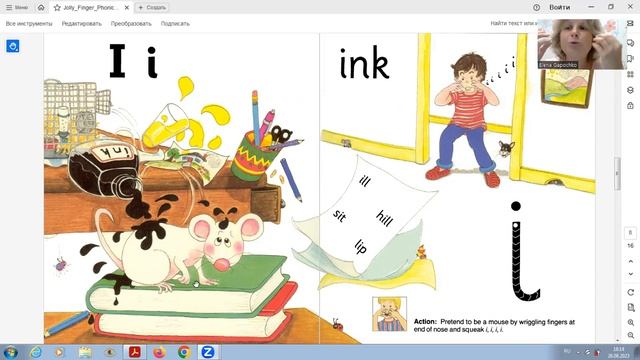
Task: Open the Редактировать menu
Action: click(82, 24)
